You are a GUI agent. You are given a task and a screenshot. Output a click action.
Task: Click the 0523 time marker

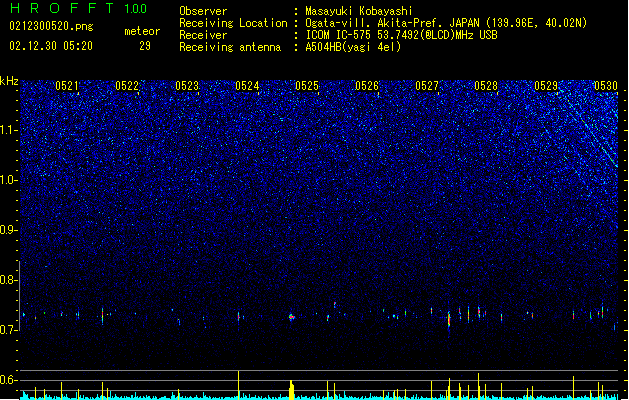click(187, 86)
